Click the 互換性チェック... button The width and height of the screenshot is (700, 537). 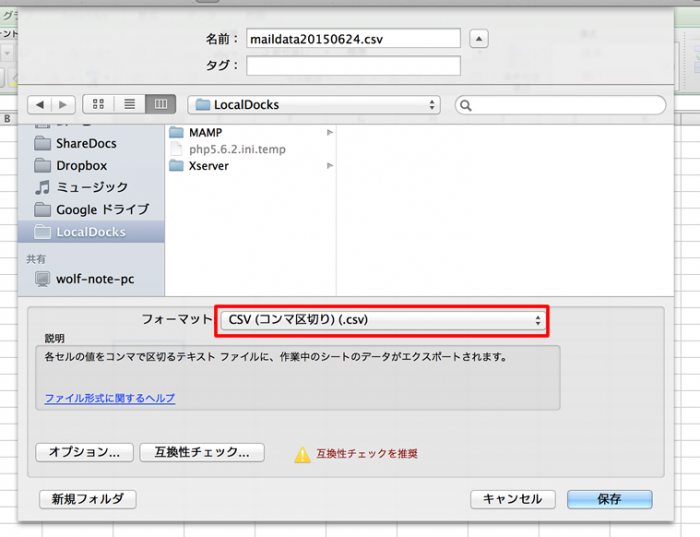202,452
